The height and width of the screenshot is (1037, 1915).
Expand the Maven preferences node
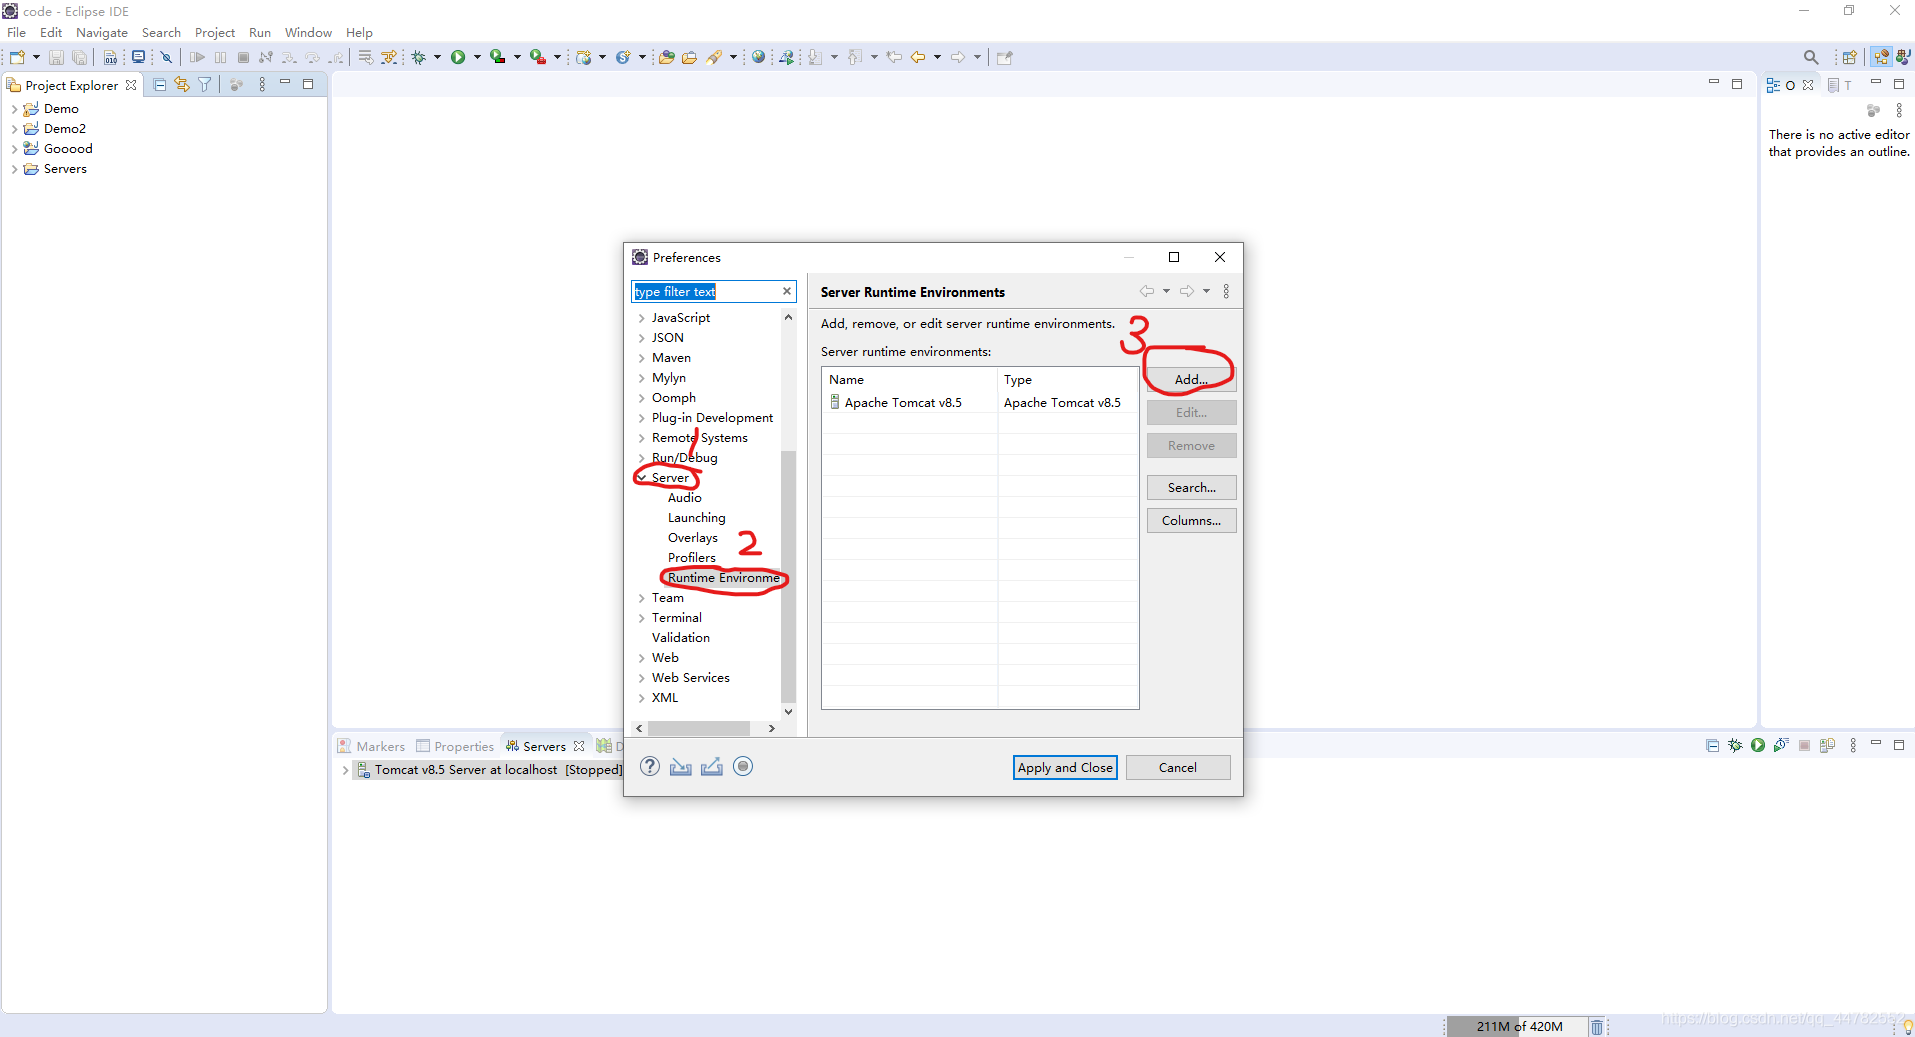coord(642,358)
